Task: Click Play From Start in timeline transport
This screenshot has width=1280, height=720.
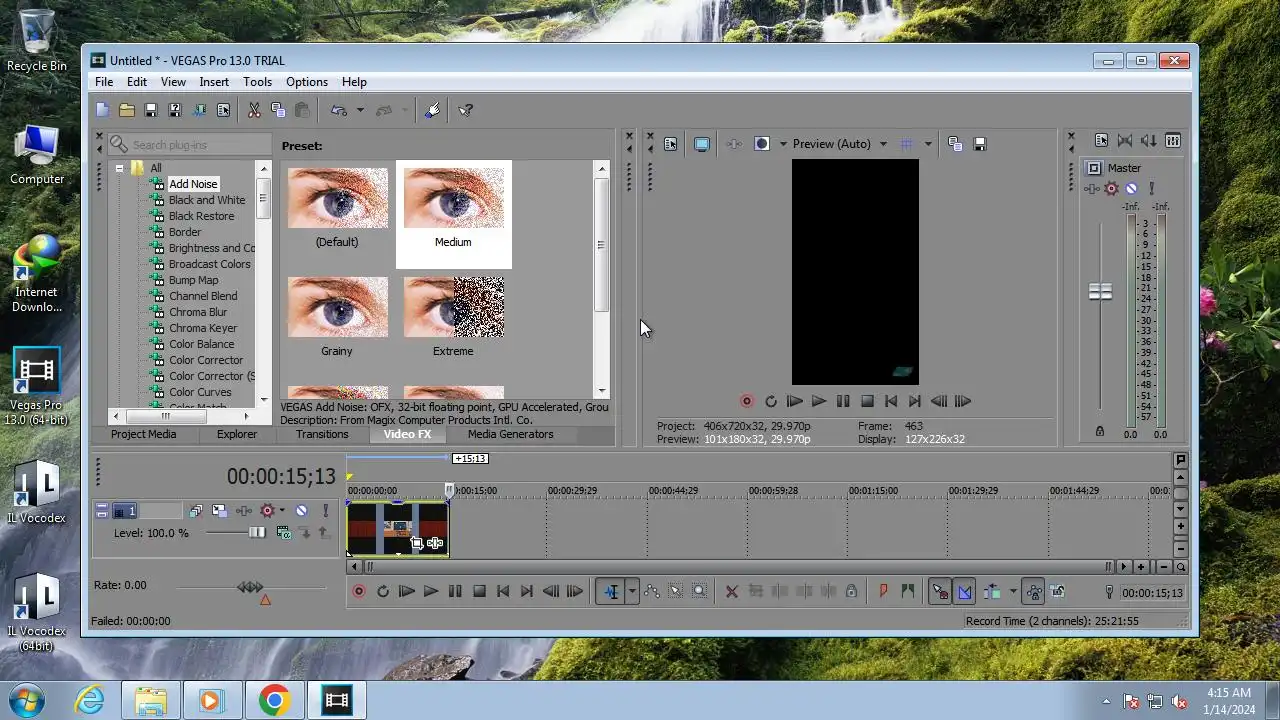Action: click(407, 592)
